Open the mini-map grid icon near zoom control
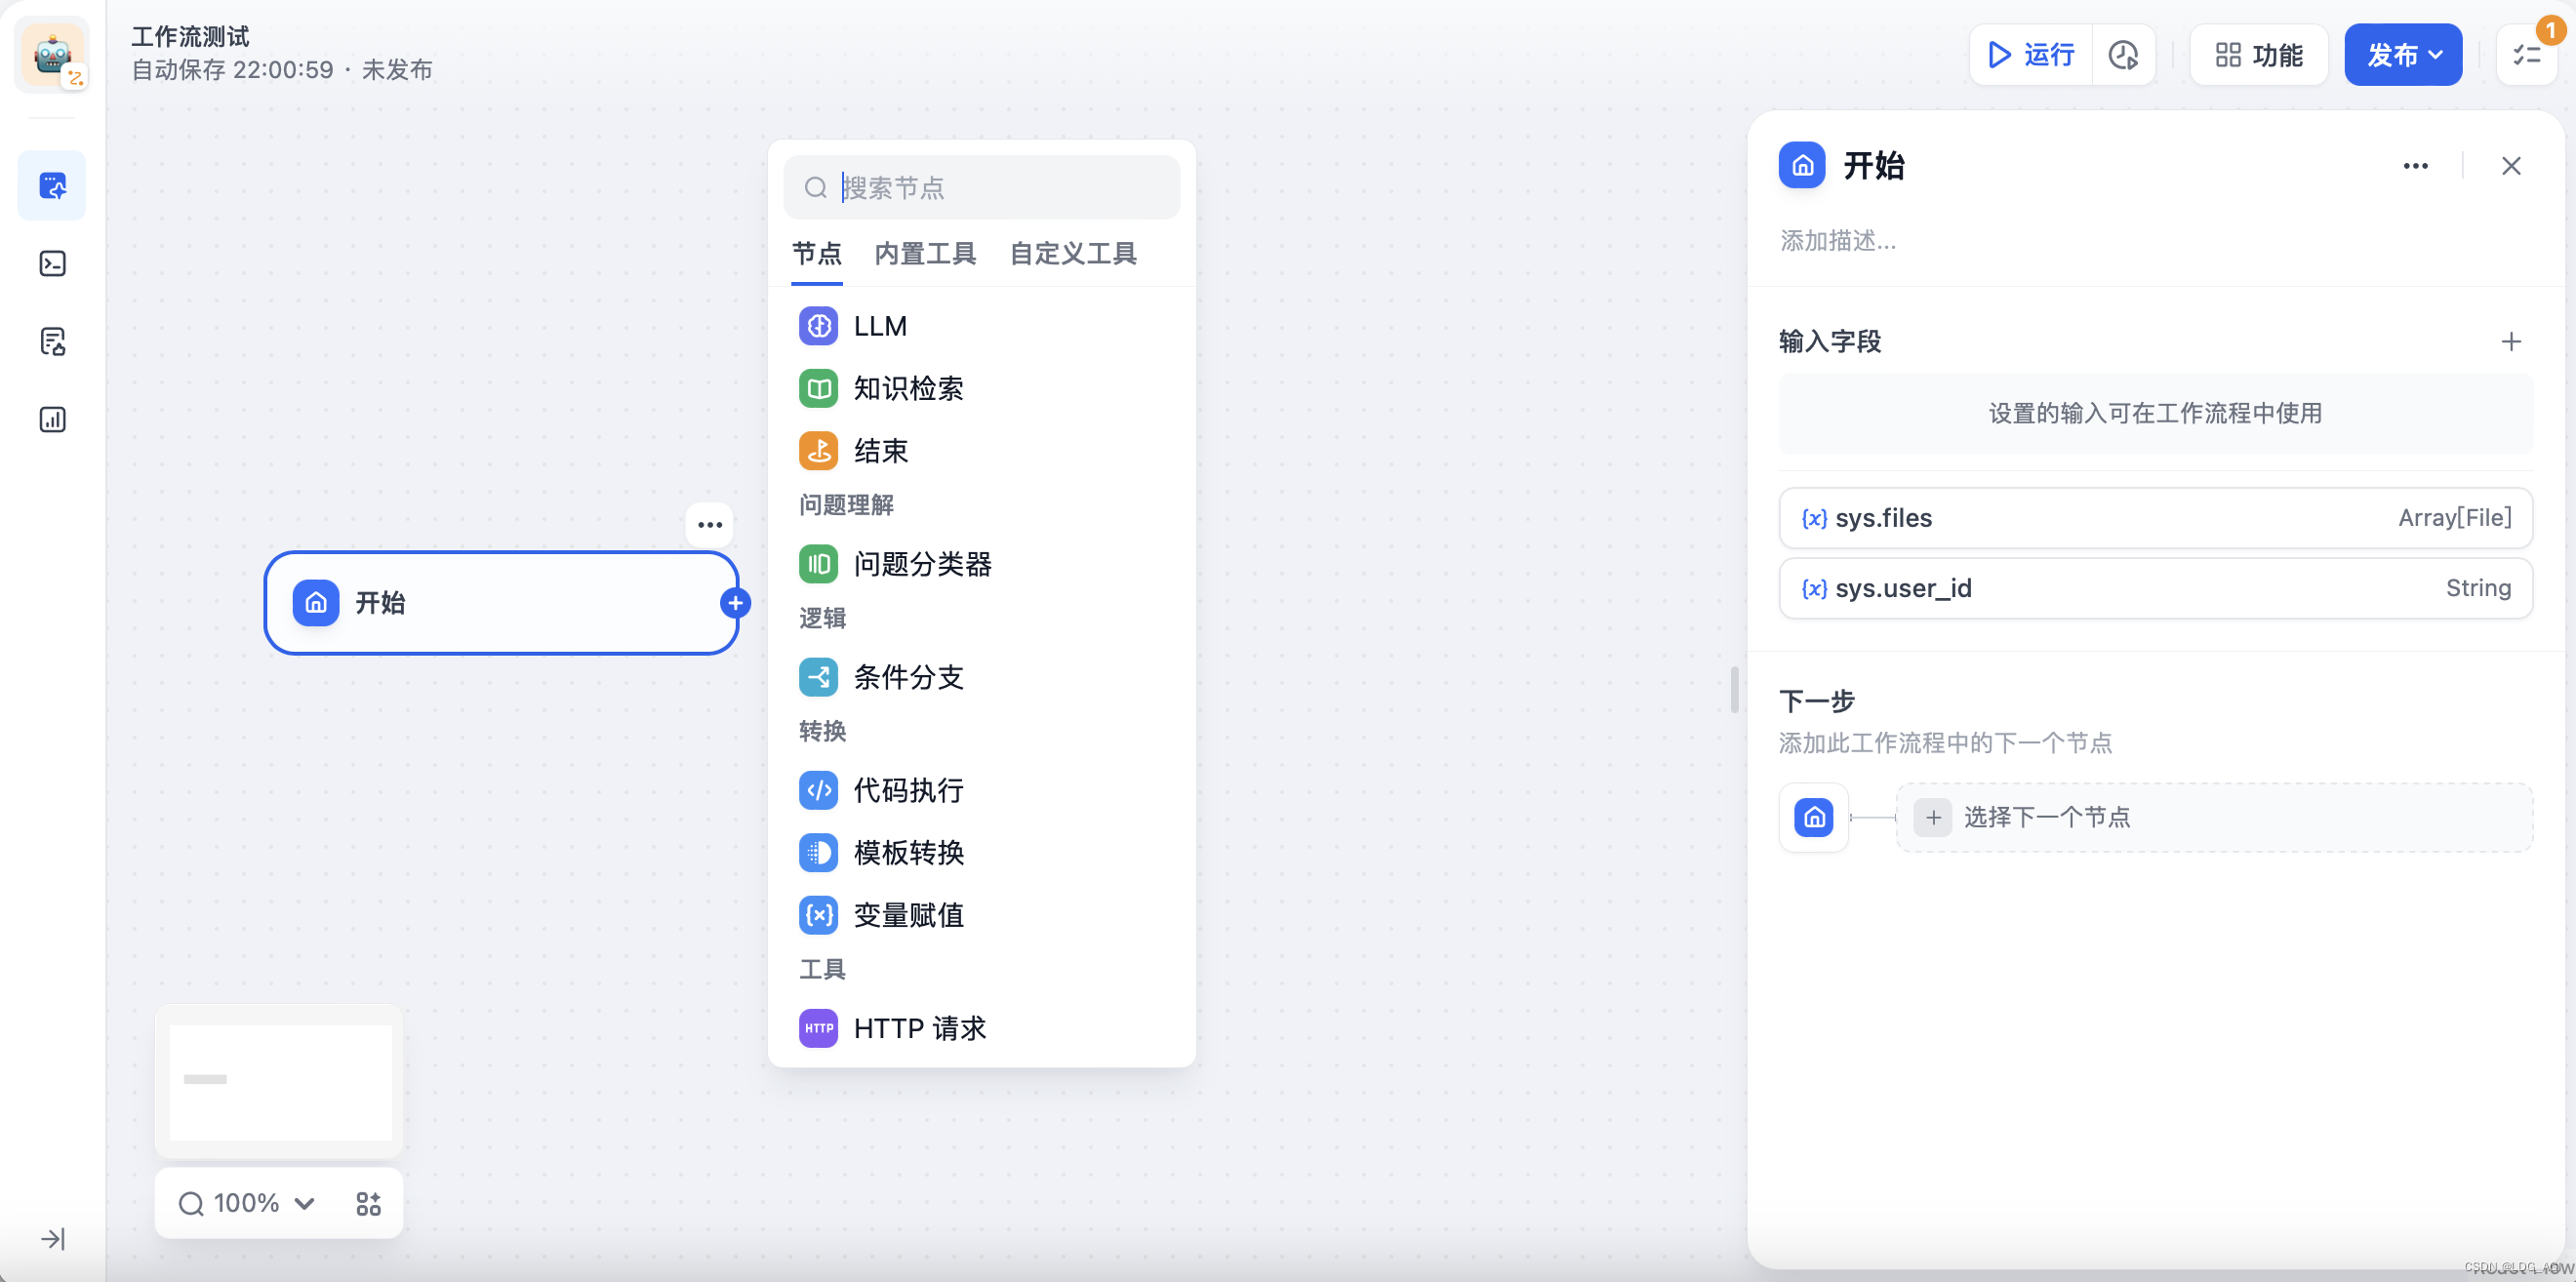2576x1282 pixels. coord(367,1202)
